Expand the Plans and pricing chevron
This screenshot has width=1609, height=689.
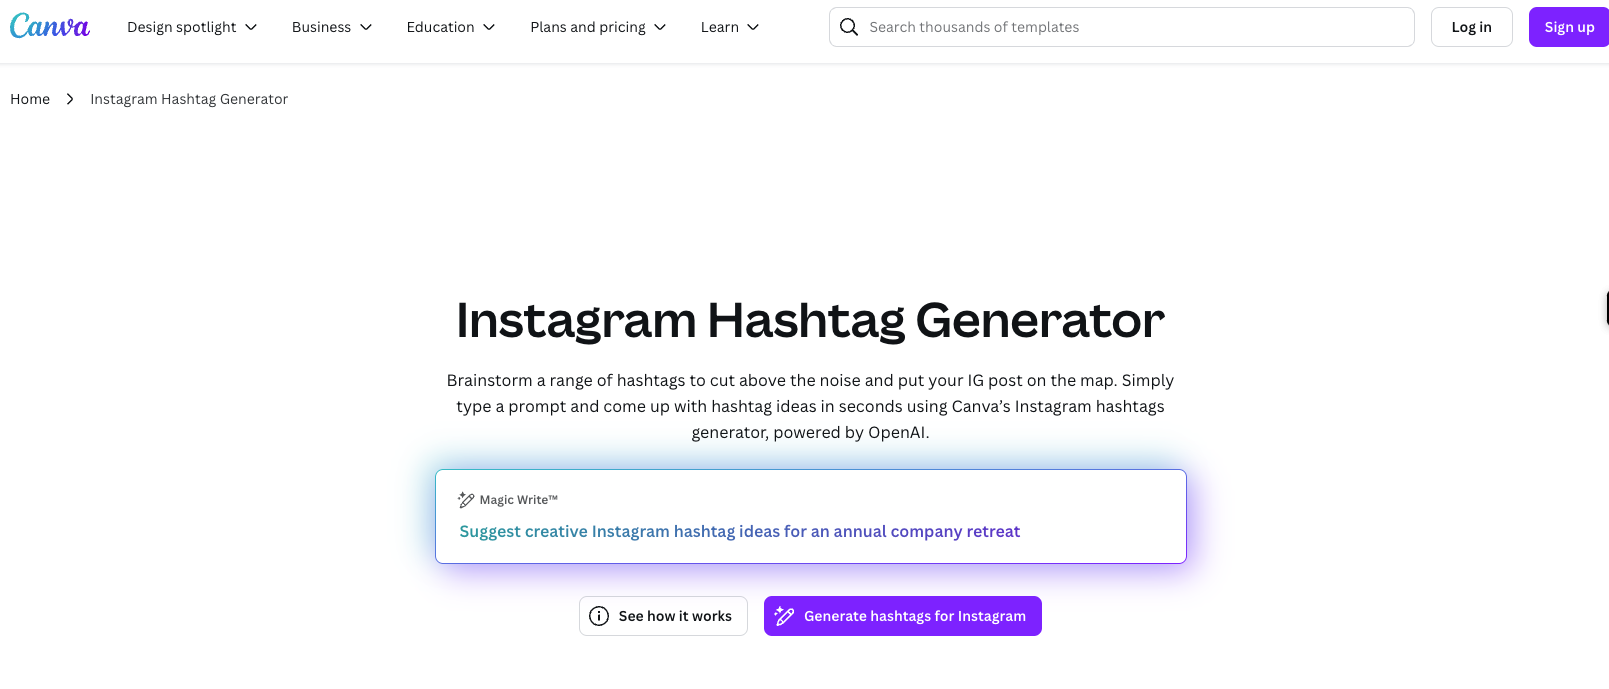tap(660, 27)
